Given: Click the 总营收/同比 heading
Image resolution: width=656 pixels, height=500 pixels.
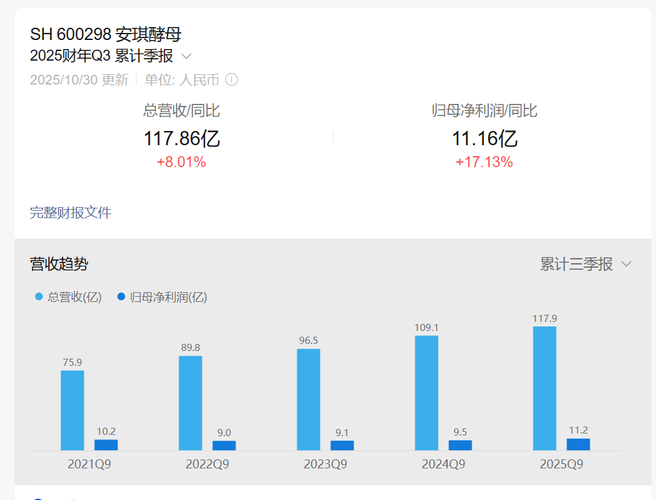Looking at the screenshot, I should pos(182,111).
